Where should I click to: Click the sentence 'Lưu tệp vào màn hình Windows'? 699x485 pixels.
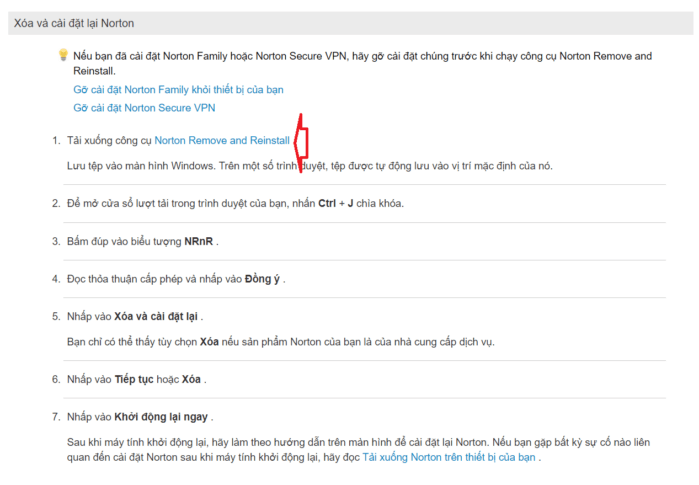140,166
